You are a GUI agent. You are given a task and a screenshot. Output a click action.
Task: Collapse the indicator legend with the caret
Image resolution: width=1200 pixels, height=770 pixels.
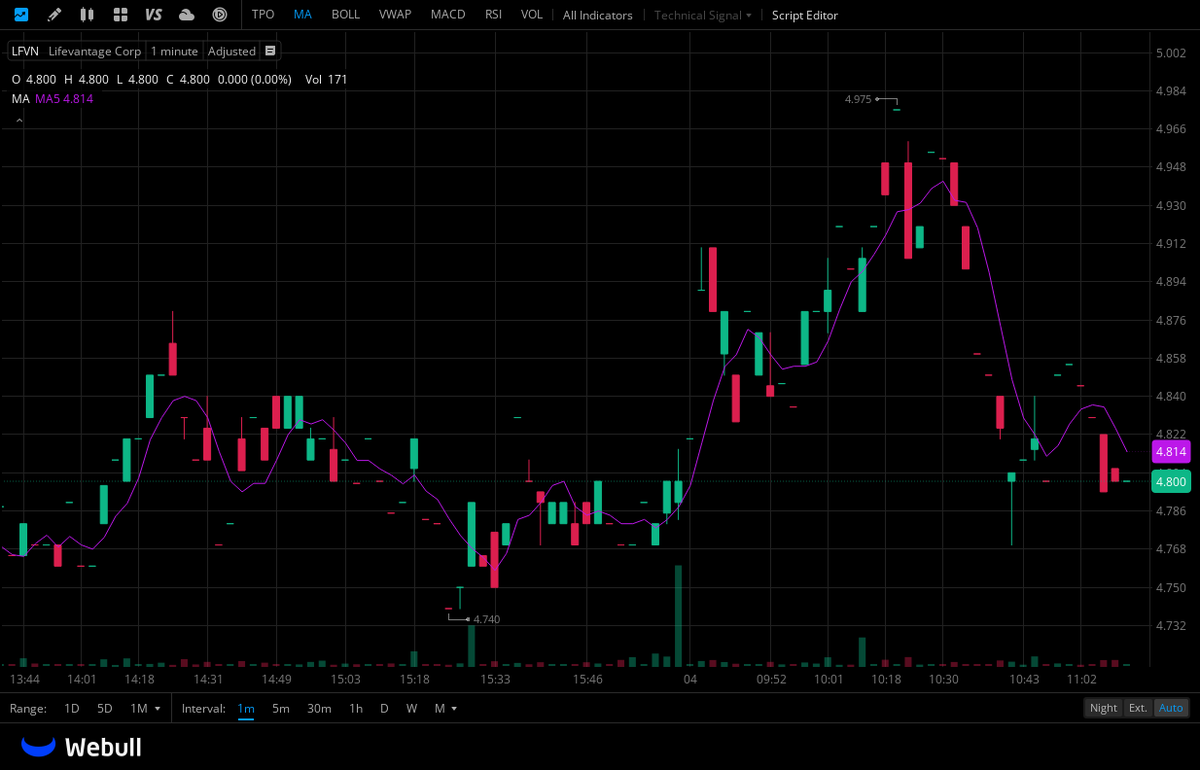[17, 120]
